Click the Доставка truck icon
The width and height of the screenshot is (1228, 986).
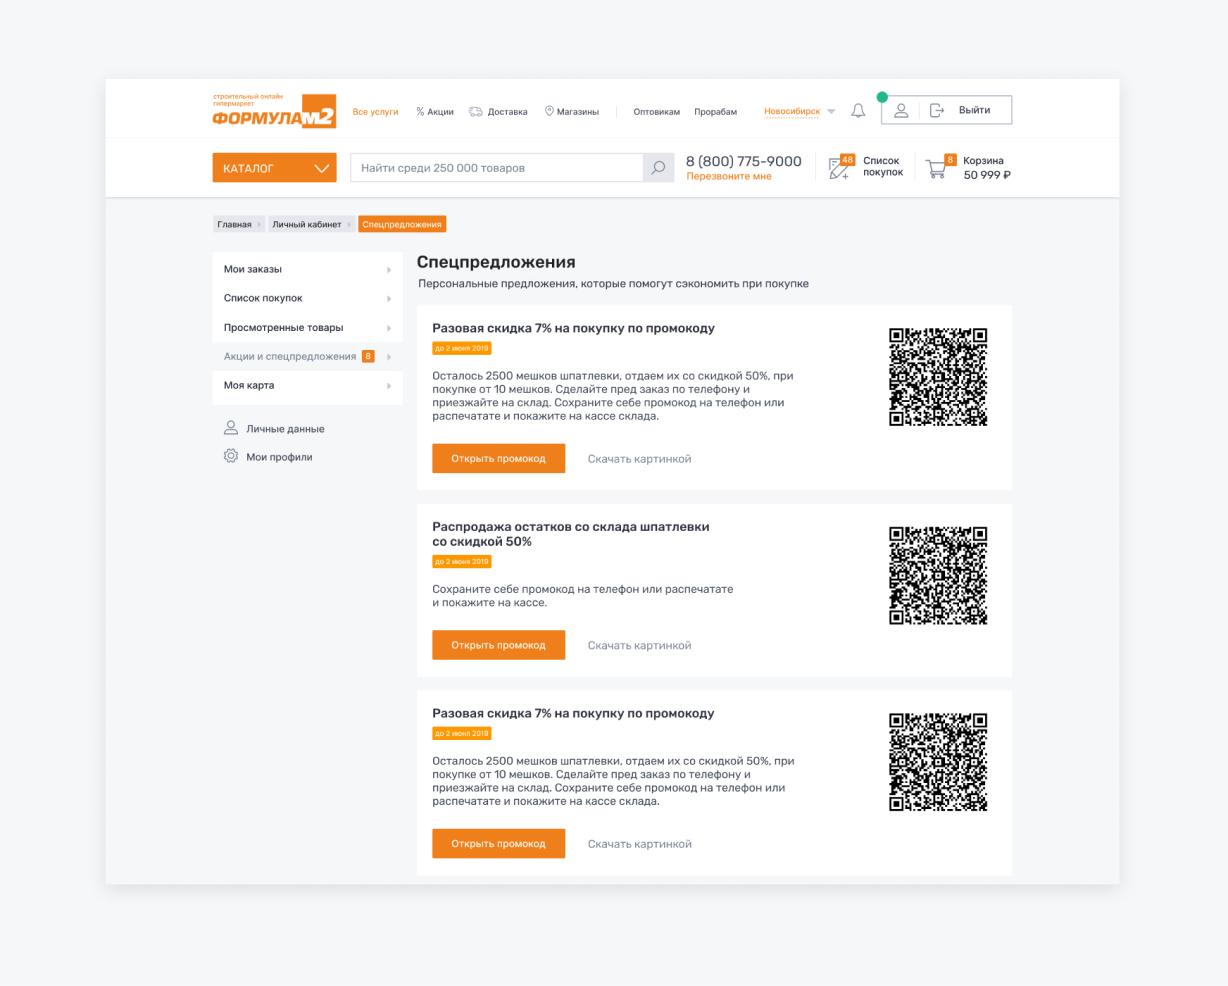point(476,112)
